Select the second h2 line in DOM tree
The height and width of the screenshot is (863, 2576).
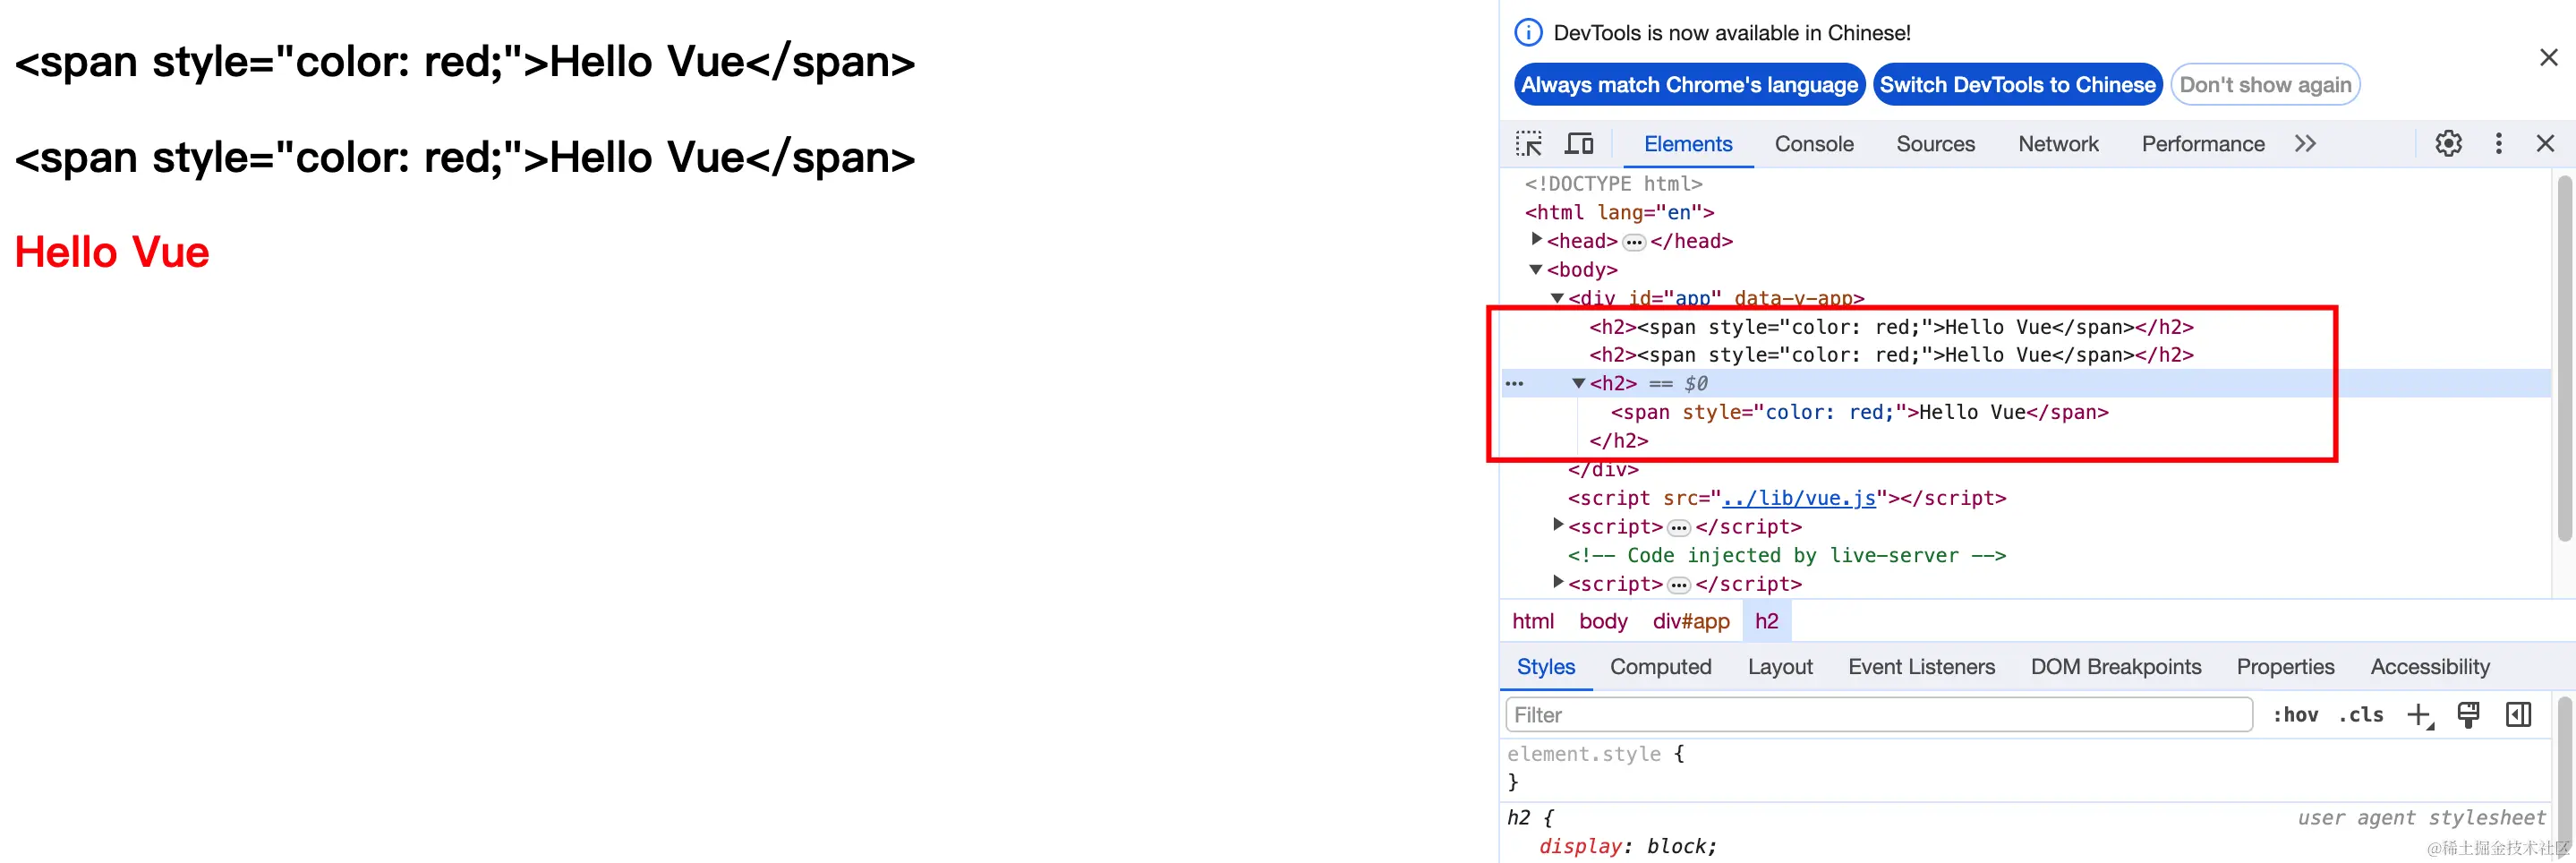[1891, 355]
